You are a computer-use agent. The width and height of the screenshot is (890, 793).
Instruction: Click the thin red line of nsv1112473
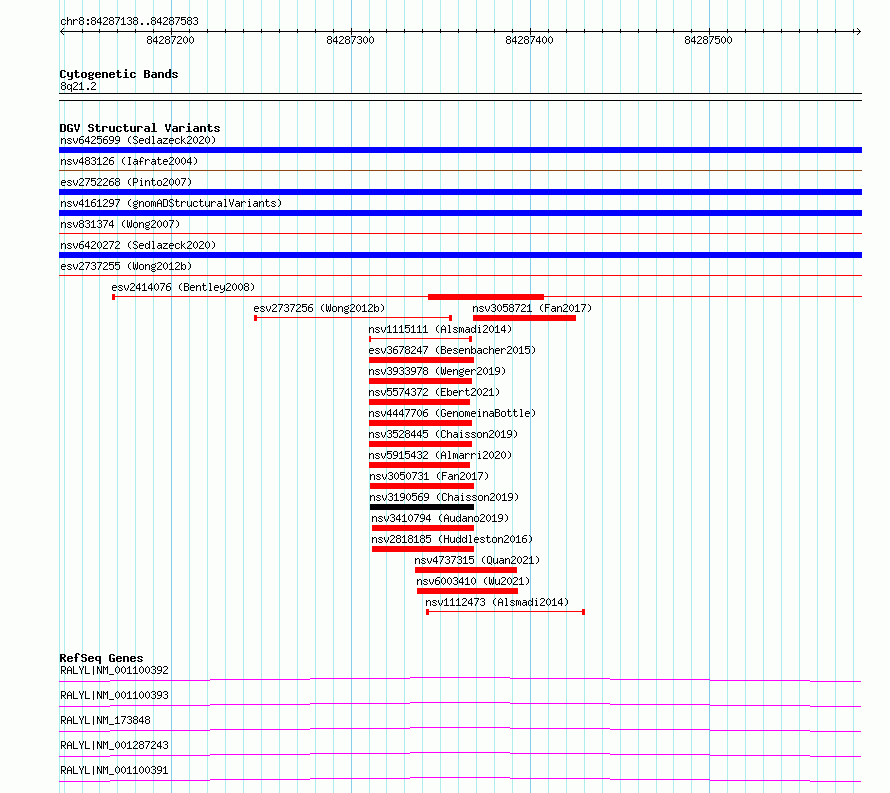pos(505,612)
